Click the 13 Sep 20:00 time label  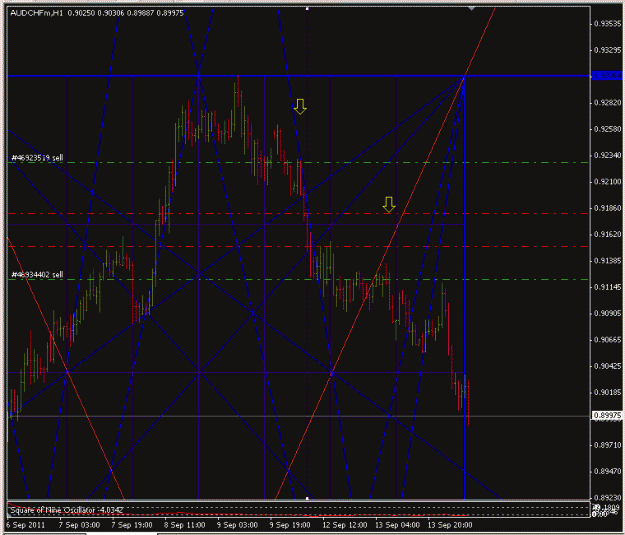(450, 525)
